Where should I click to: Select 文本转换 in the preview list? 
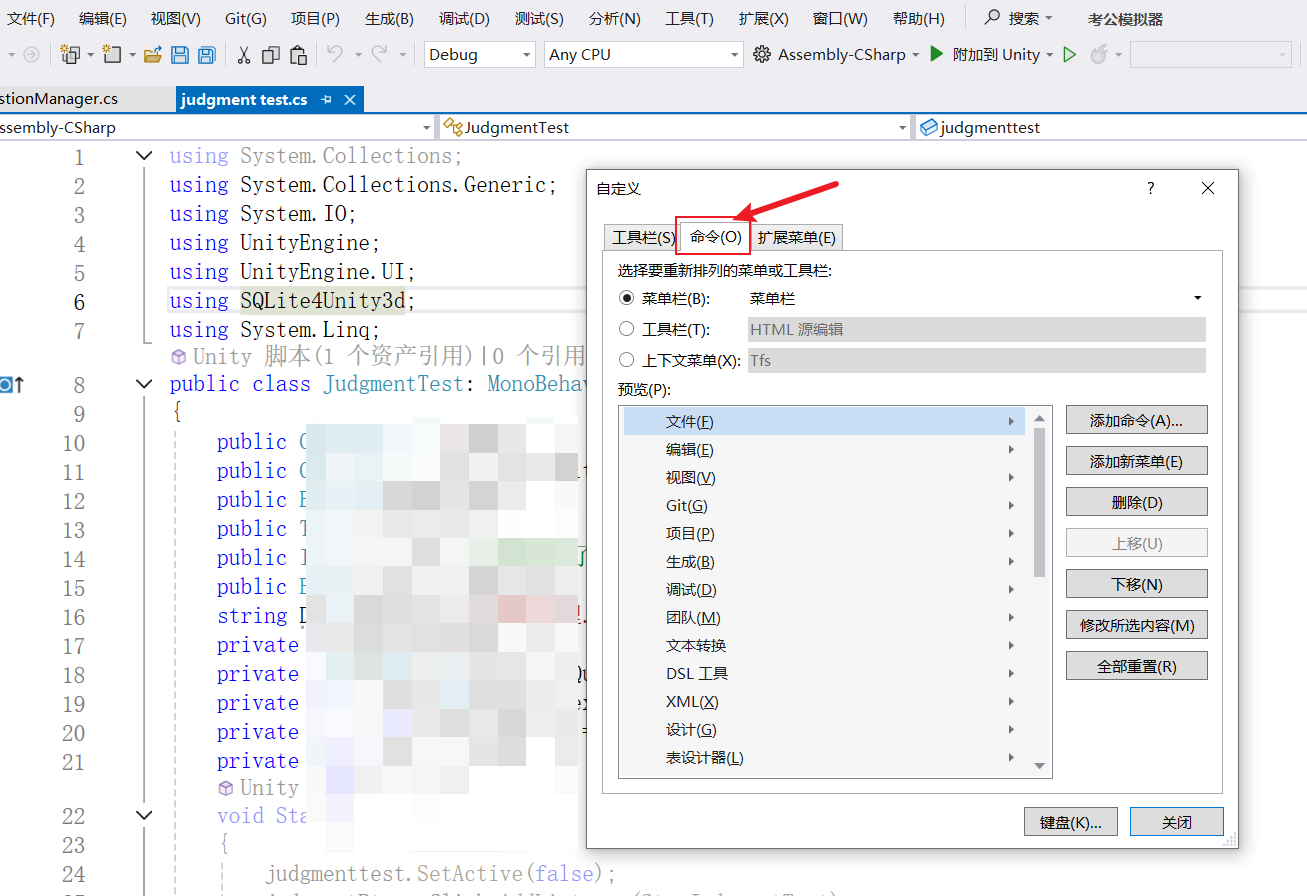(x=824, y=646)
